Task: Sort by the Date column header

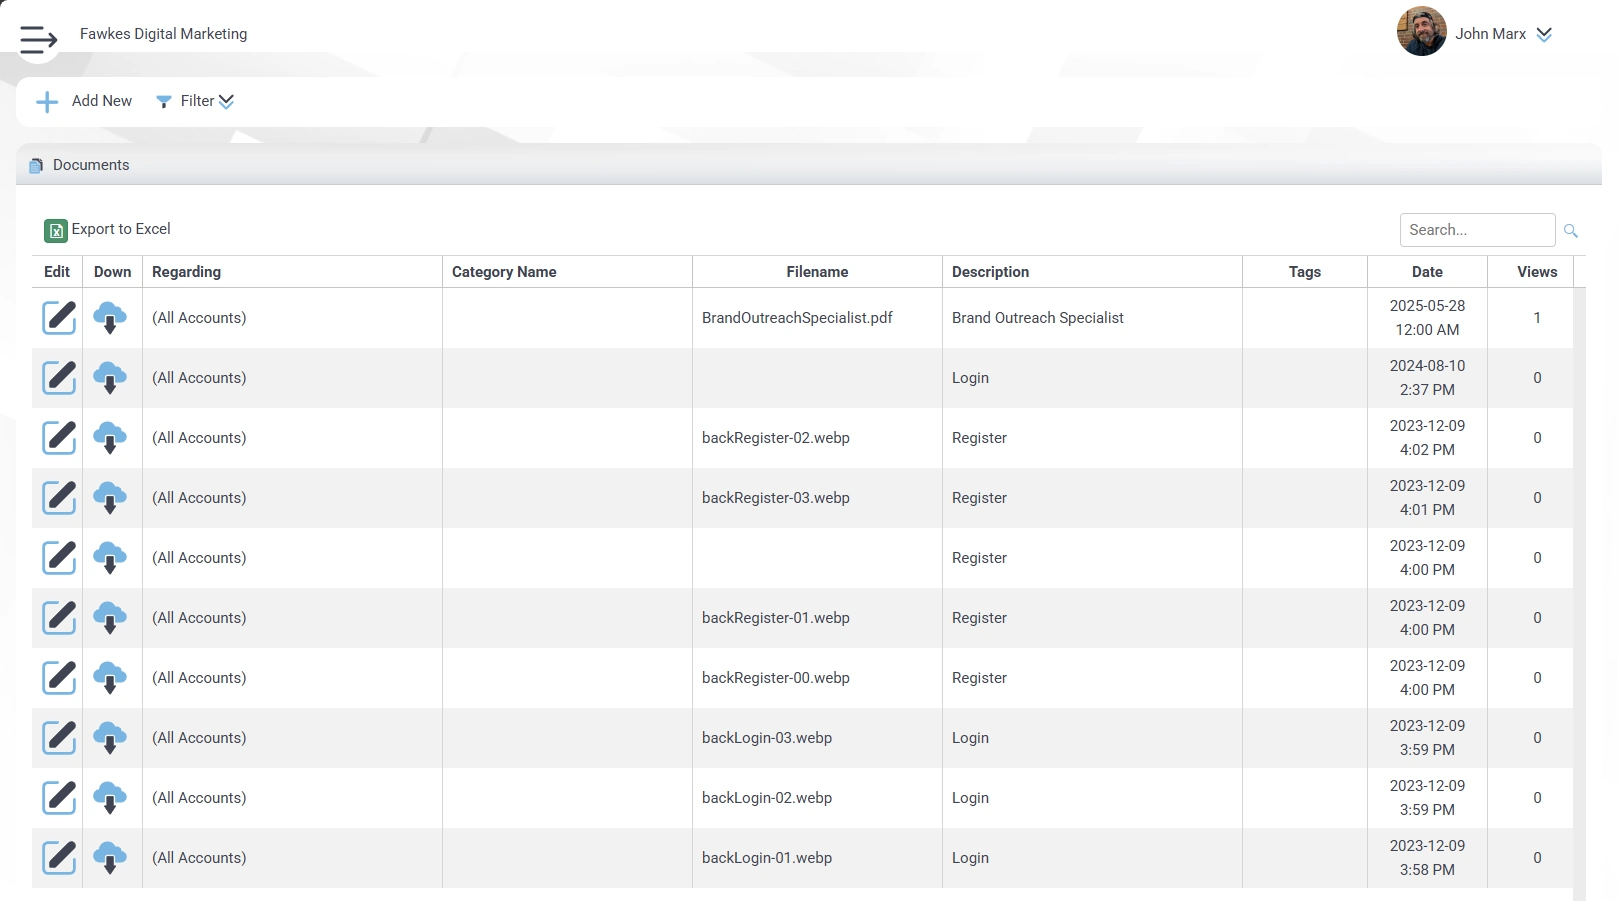Action: (1426, 272)
